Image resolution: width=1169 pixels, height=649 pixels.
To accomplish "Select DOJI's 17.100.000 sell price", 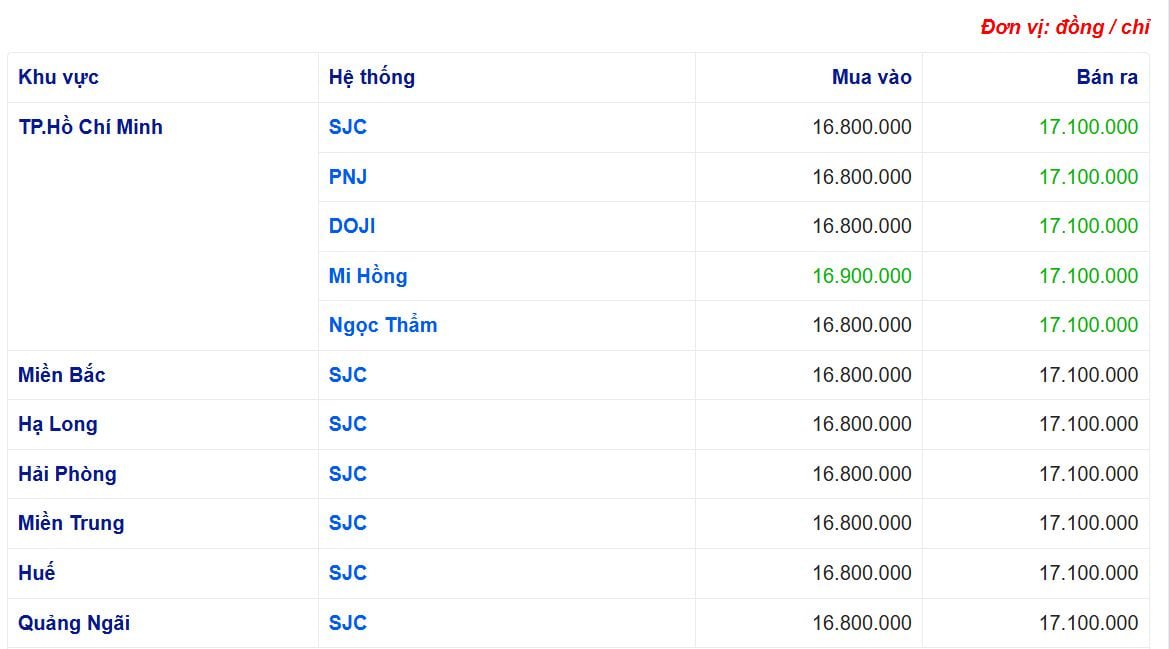I will click(1088, 226).
